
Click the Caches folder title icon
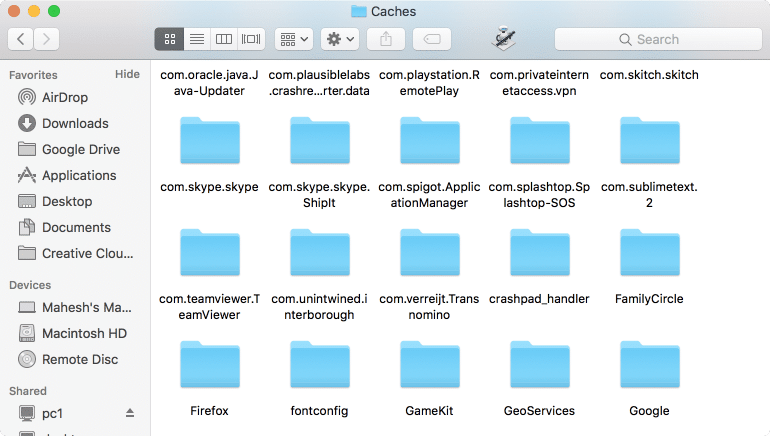point(359,11)
